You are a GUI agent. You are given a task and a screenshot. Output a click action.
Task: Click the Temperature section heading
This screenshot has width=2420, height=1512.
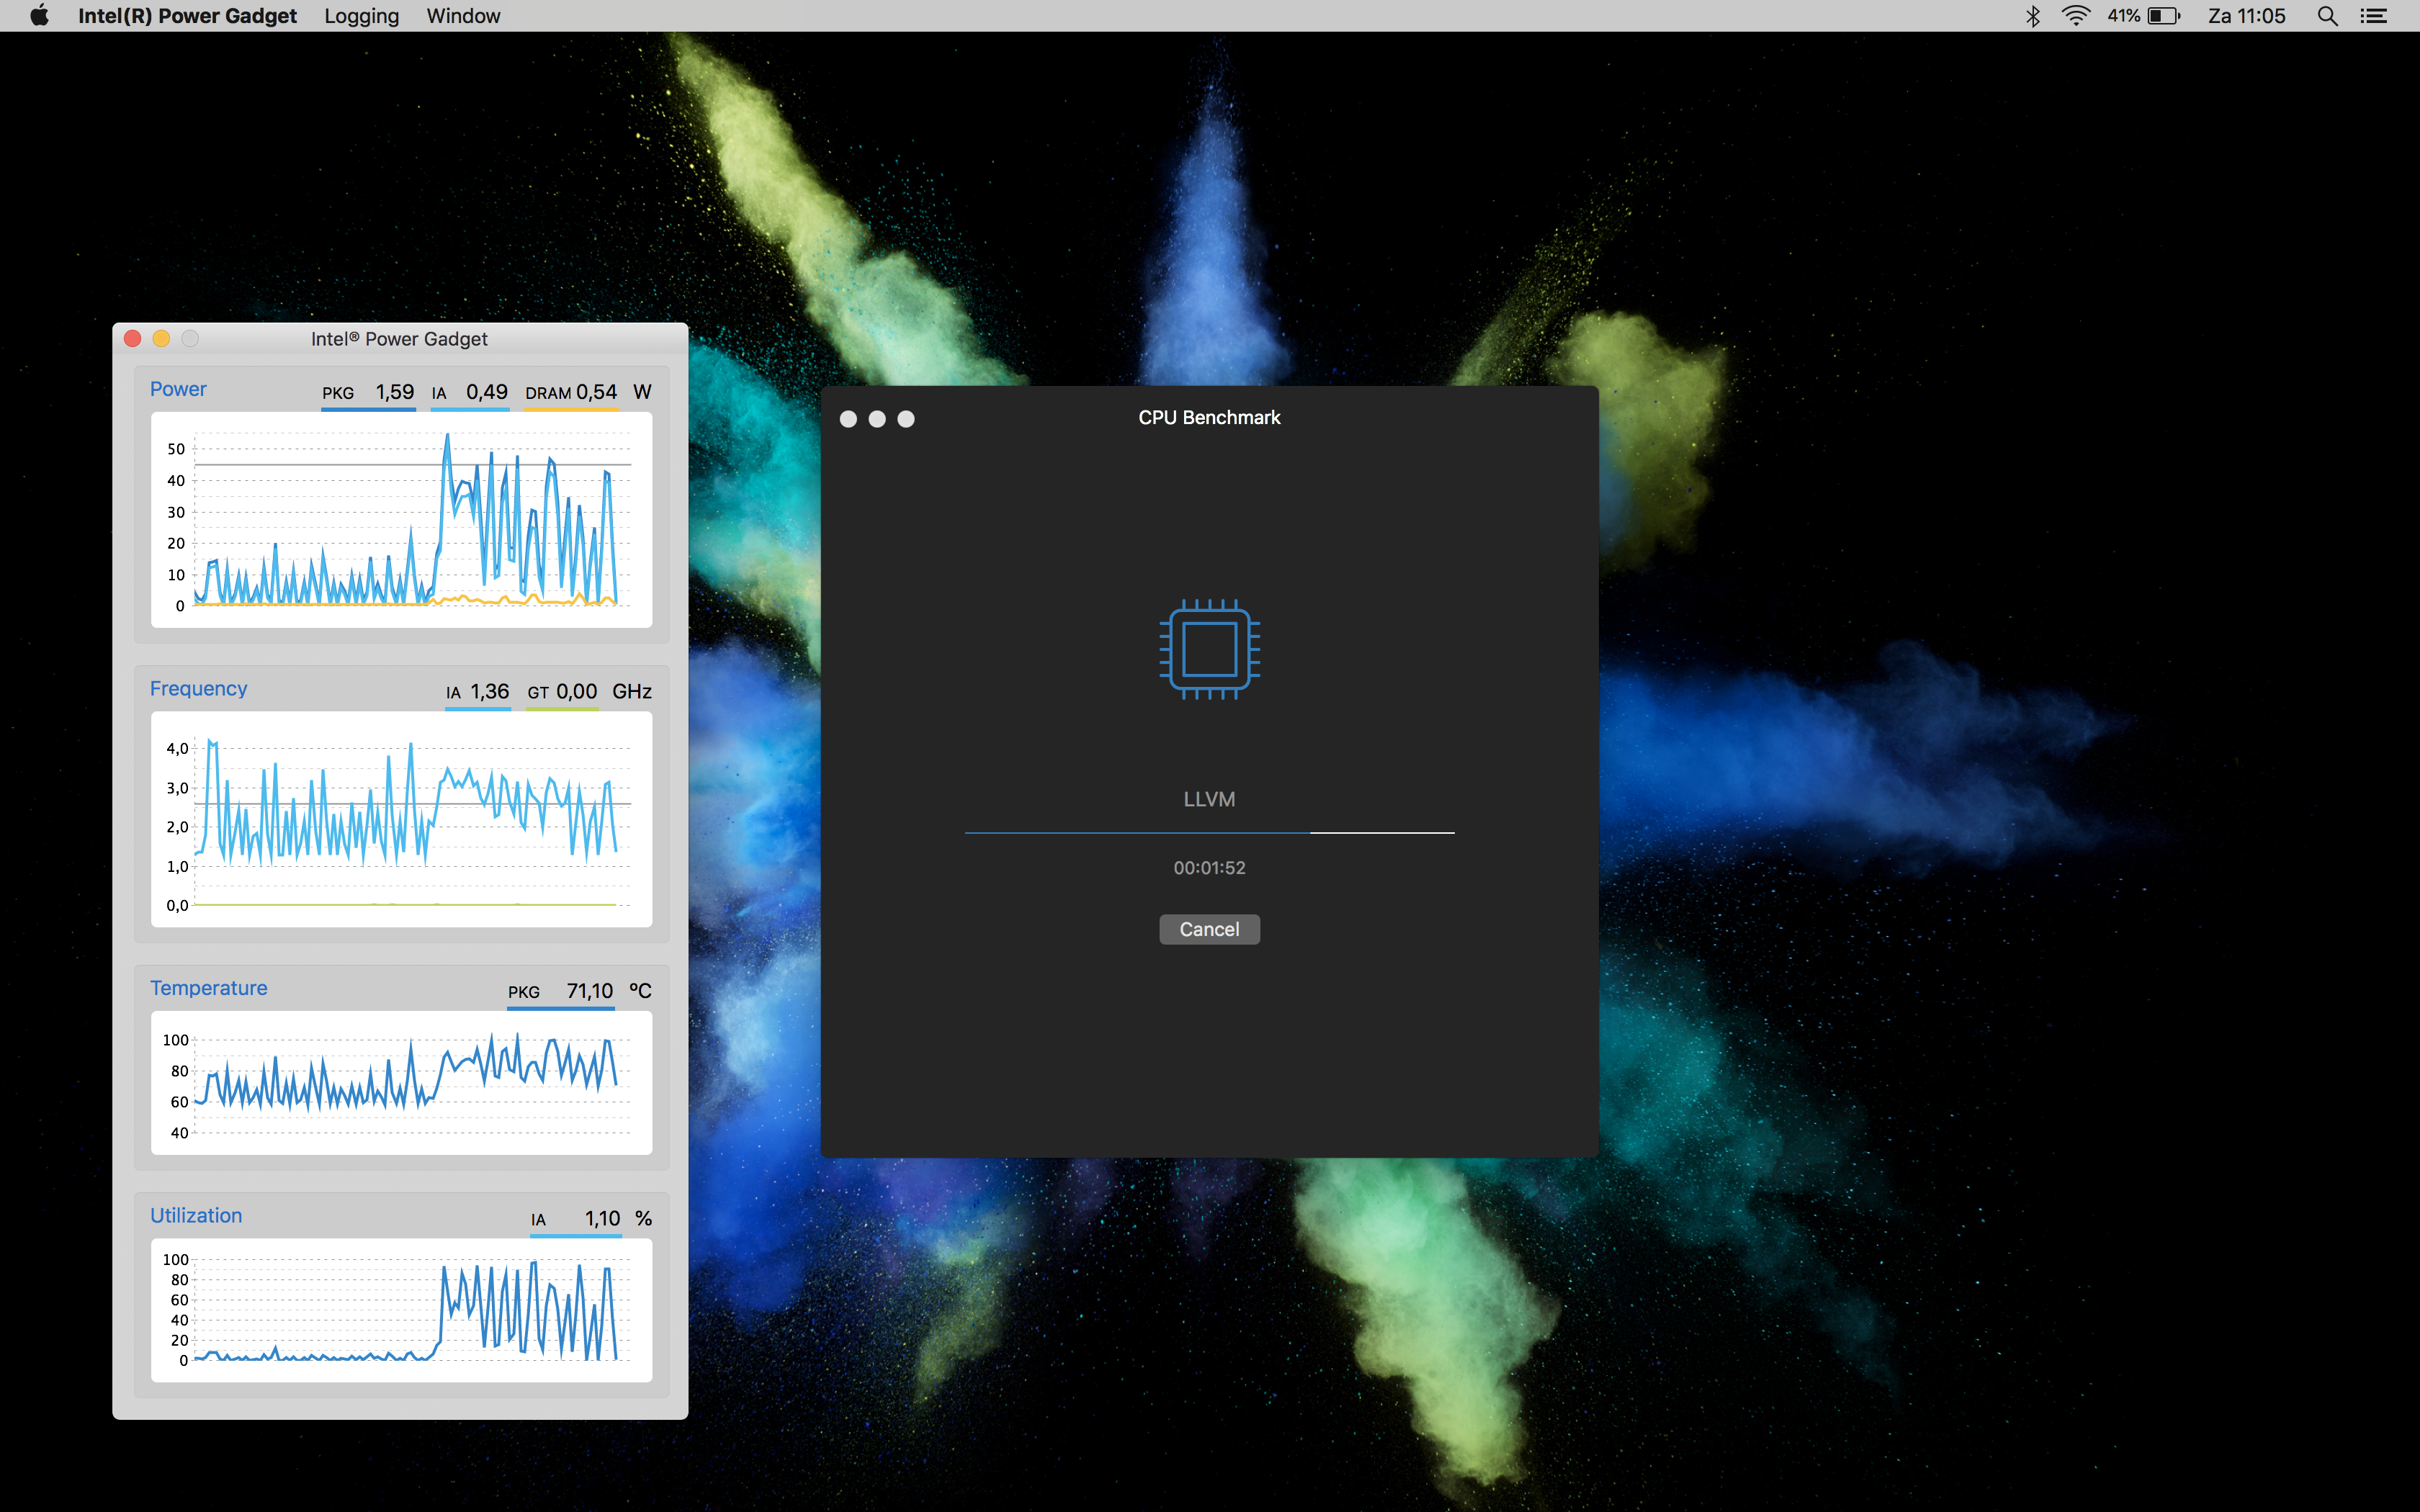click(208, 988)
